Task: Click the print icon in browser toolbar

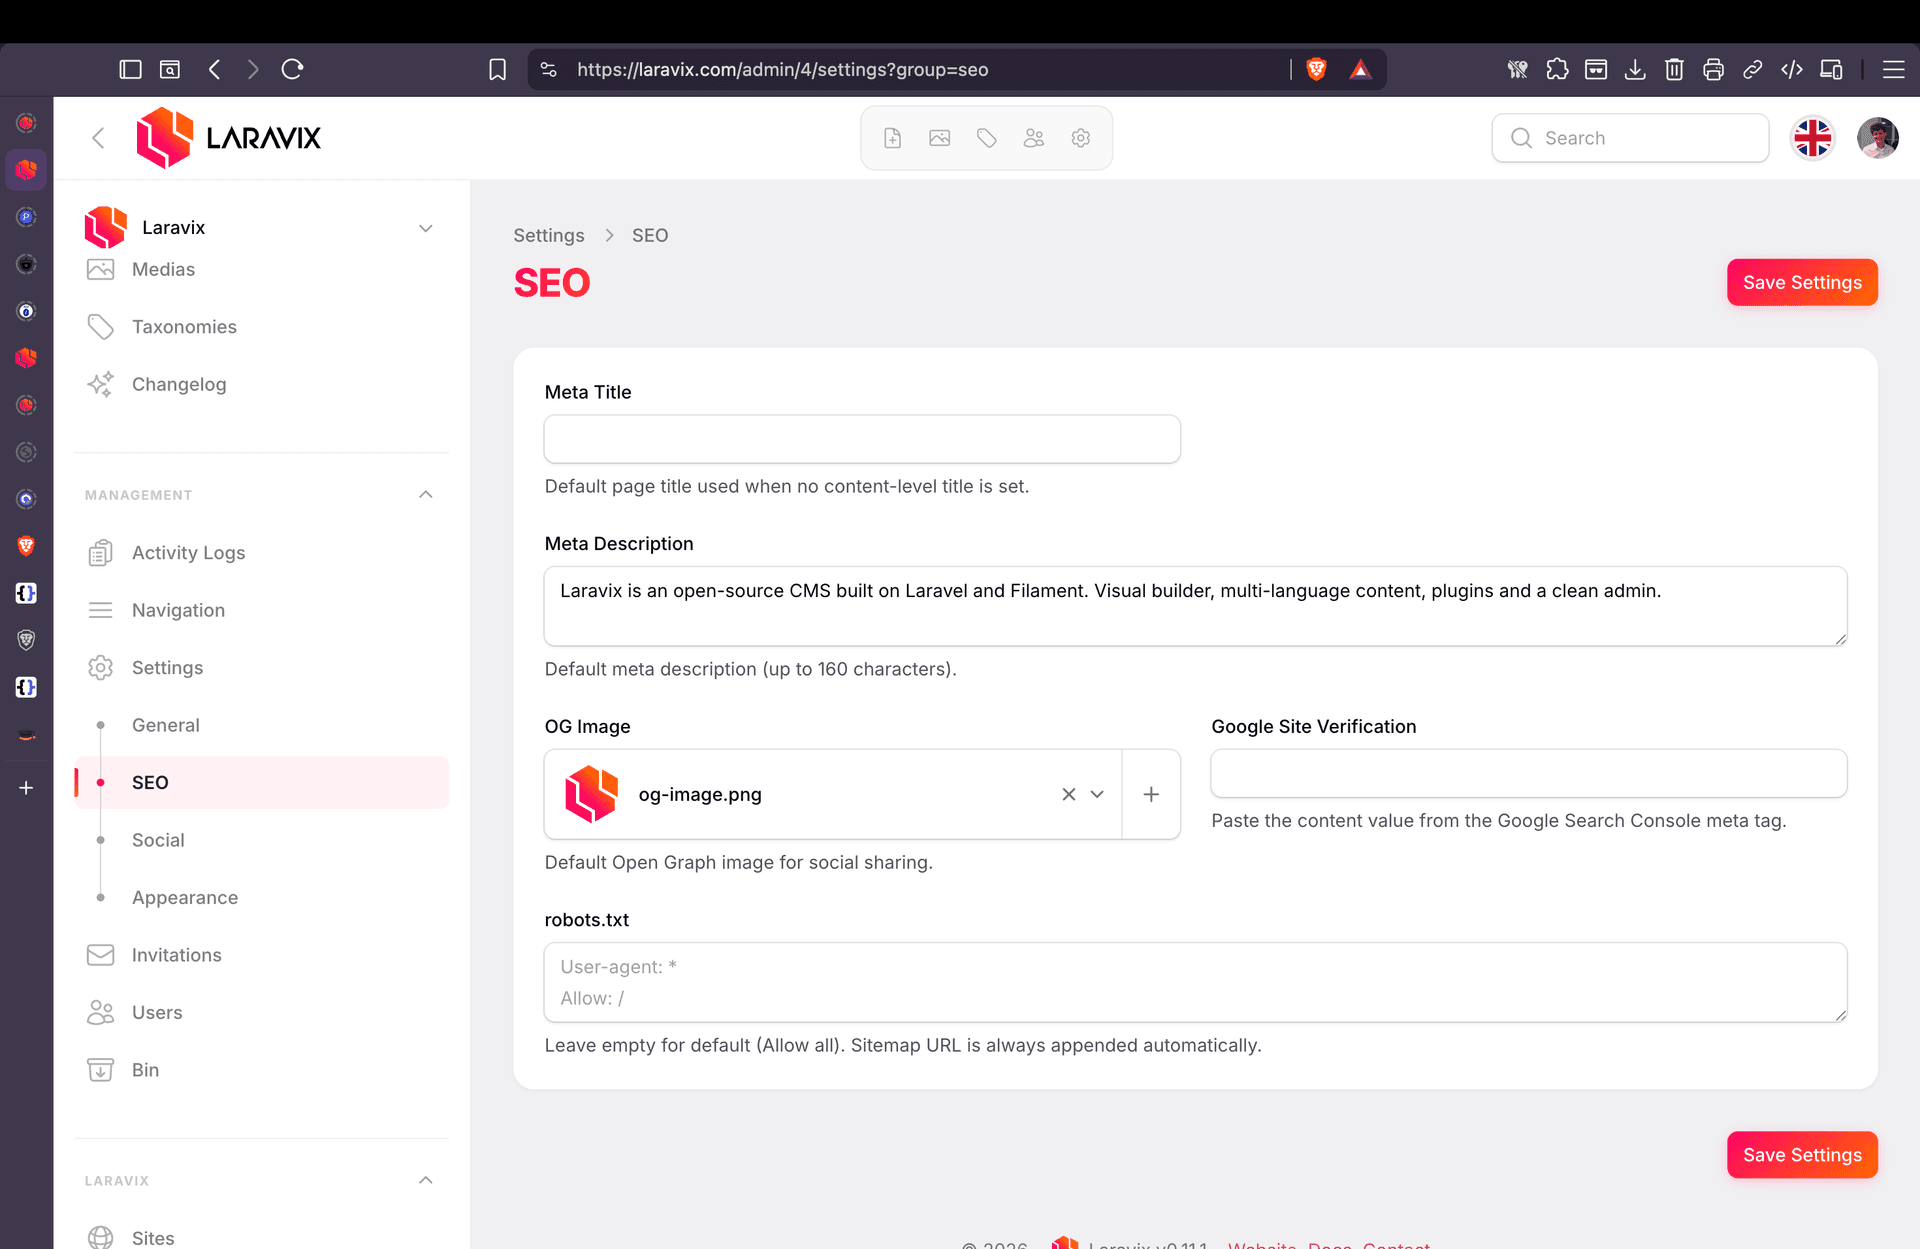Action: [x=1713, y=69]
